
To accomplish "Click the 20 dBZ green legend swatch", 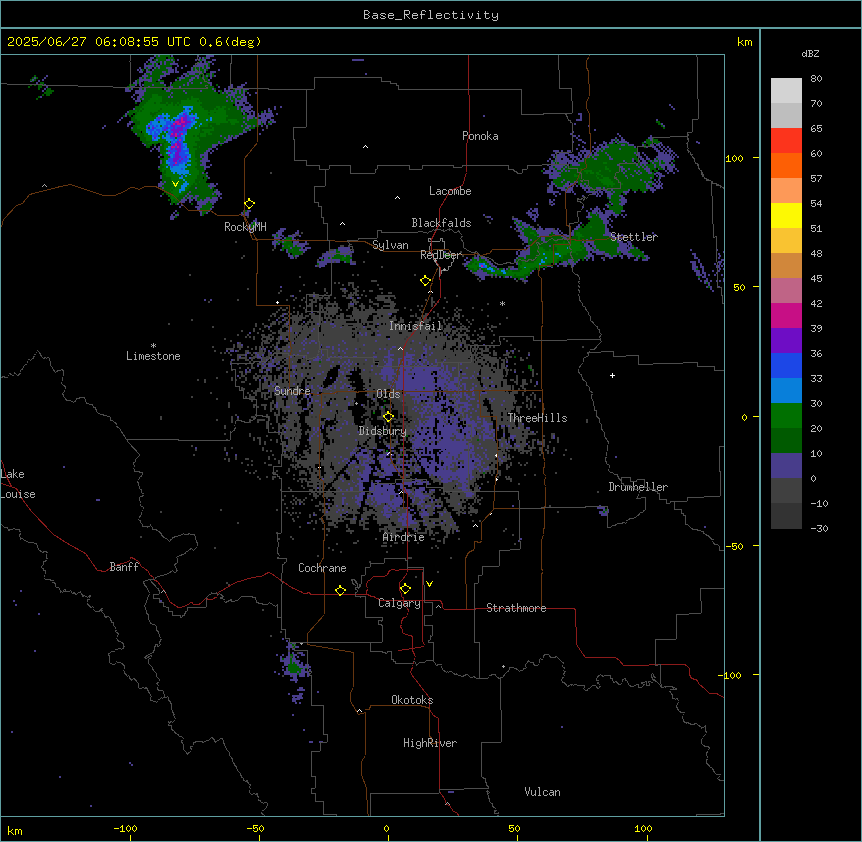I will click(x=786, y=416).
